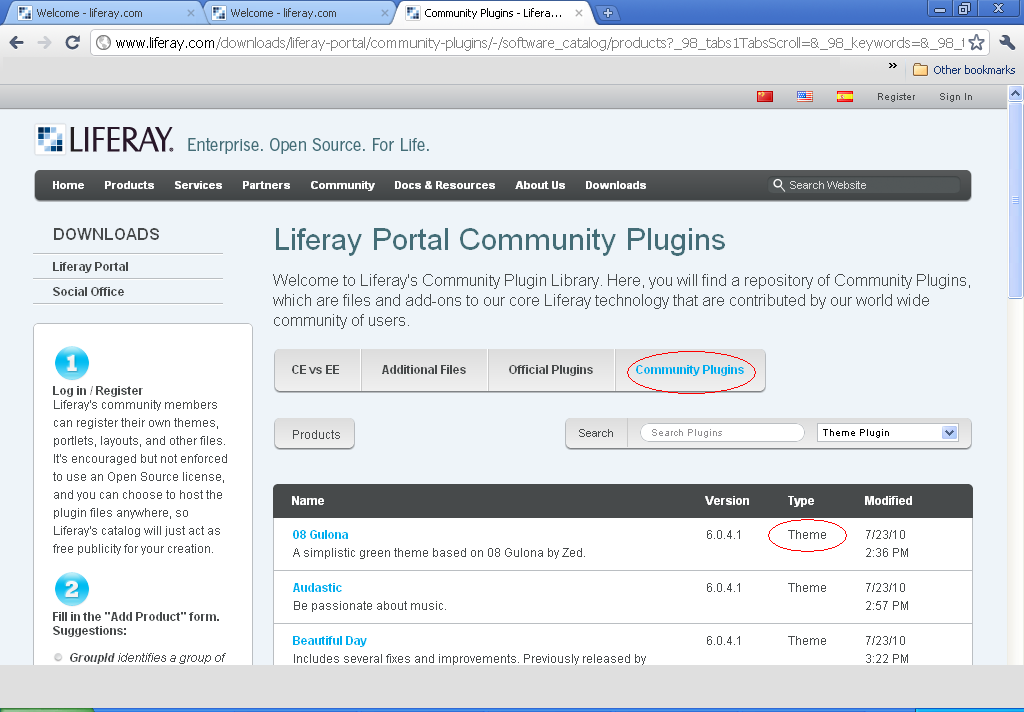Screen dimensions: 1024x712
Task: Click 2:57 PM modified time for Audastic
Action: click(x=887, y=606)
